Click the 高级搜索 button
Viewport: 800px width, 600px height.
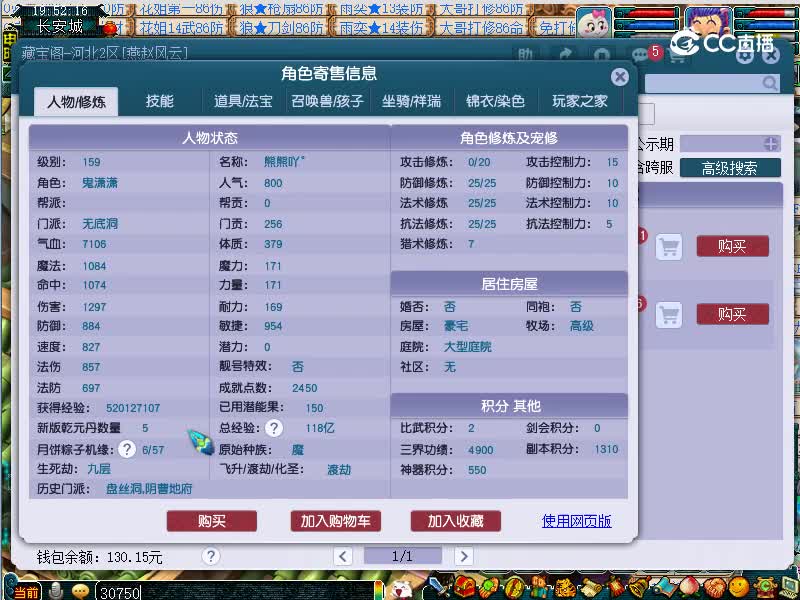point(730,168)
